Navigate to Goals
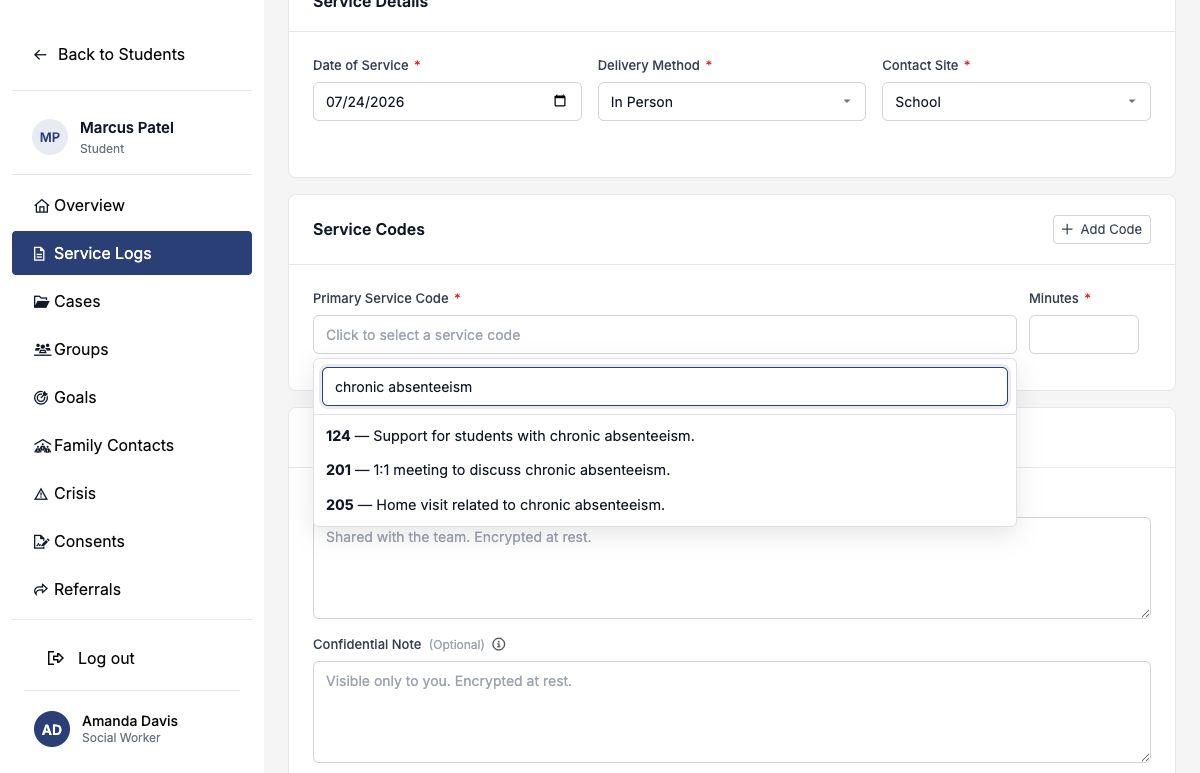 point(132,397)
